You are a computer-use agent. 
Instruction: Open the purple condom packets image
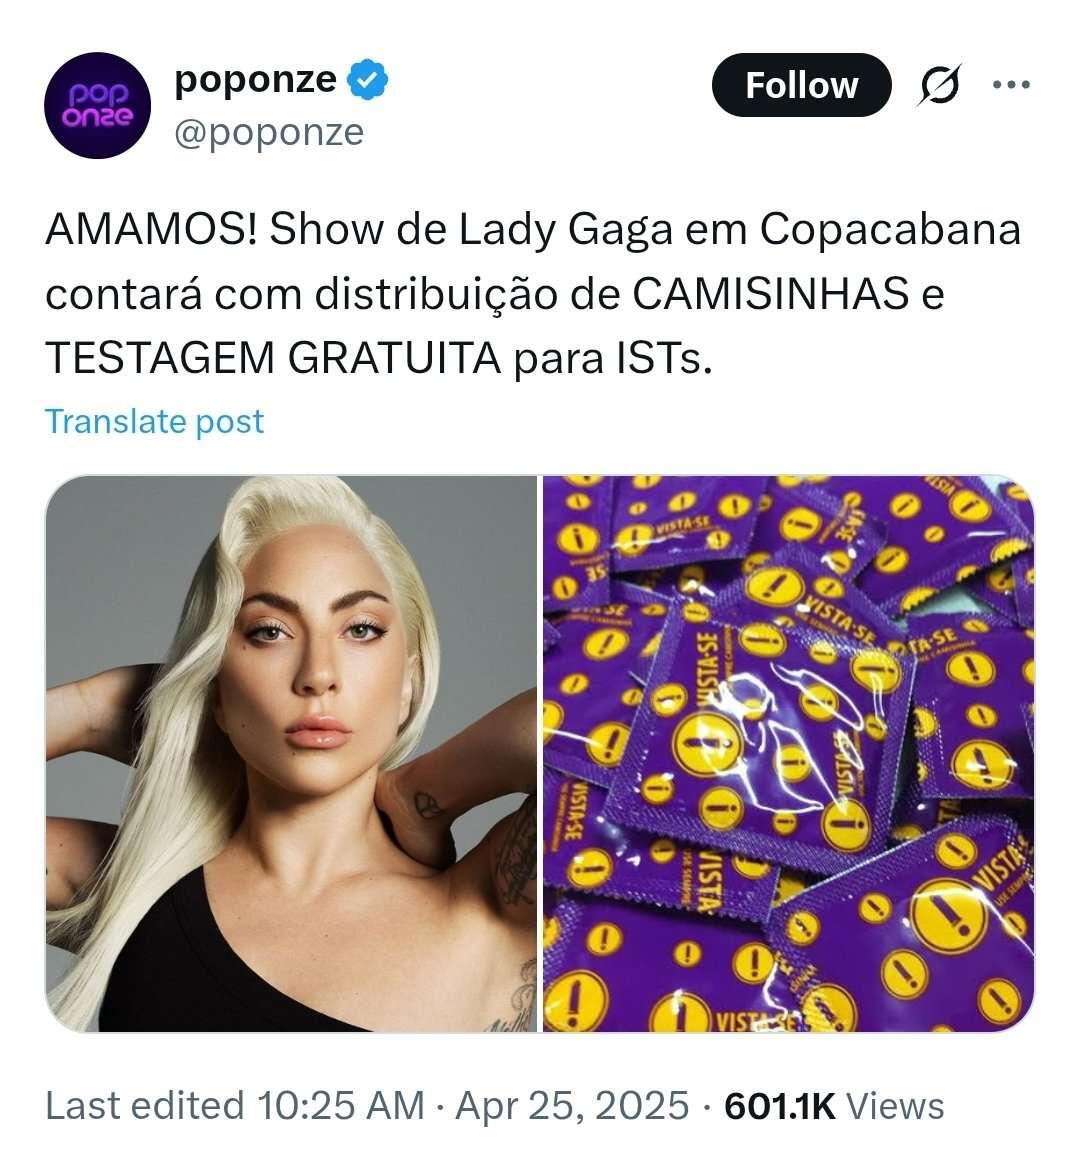click(x=788, y=753)
